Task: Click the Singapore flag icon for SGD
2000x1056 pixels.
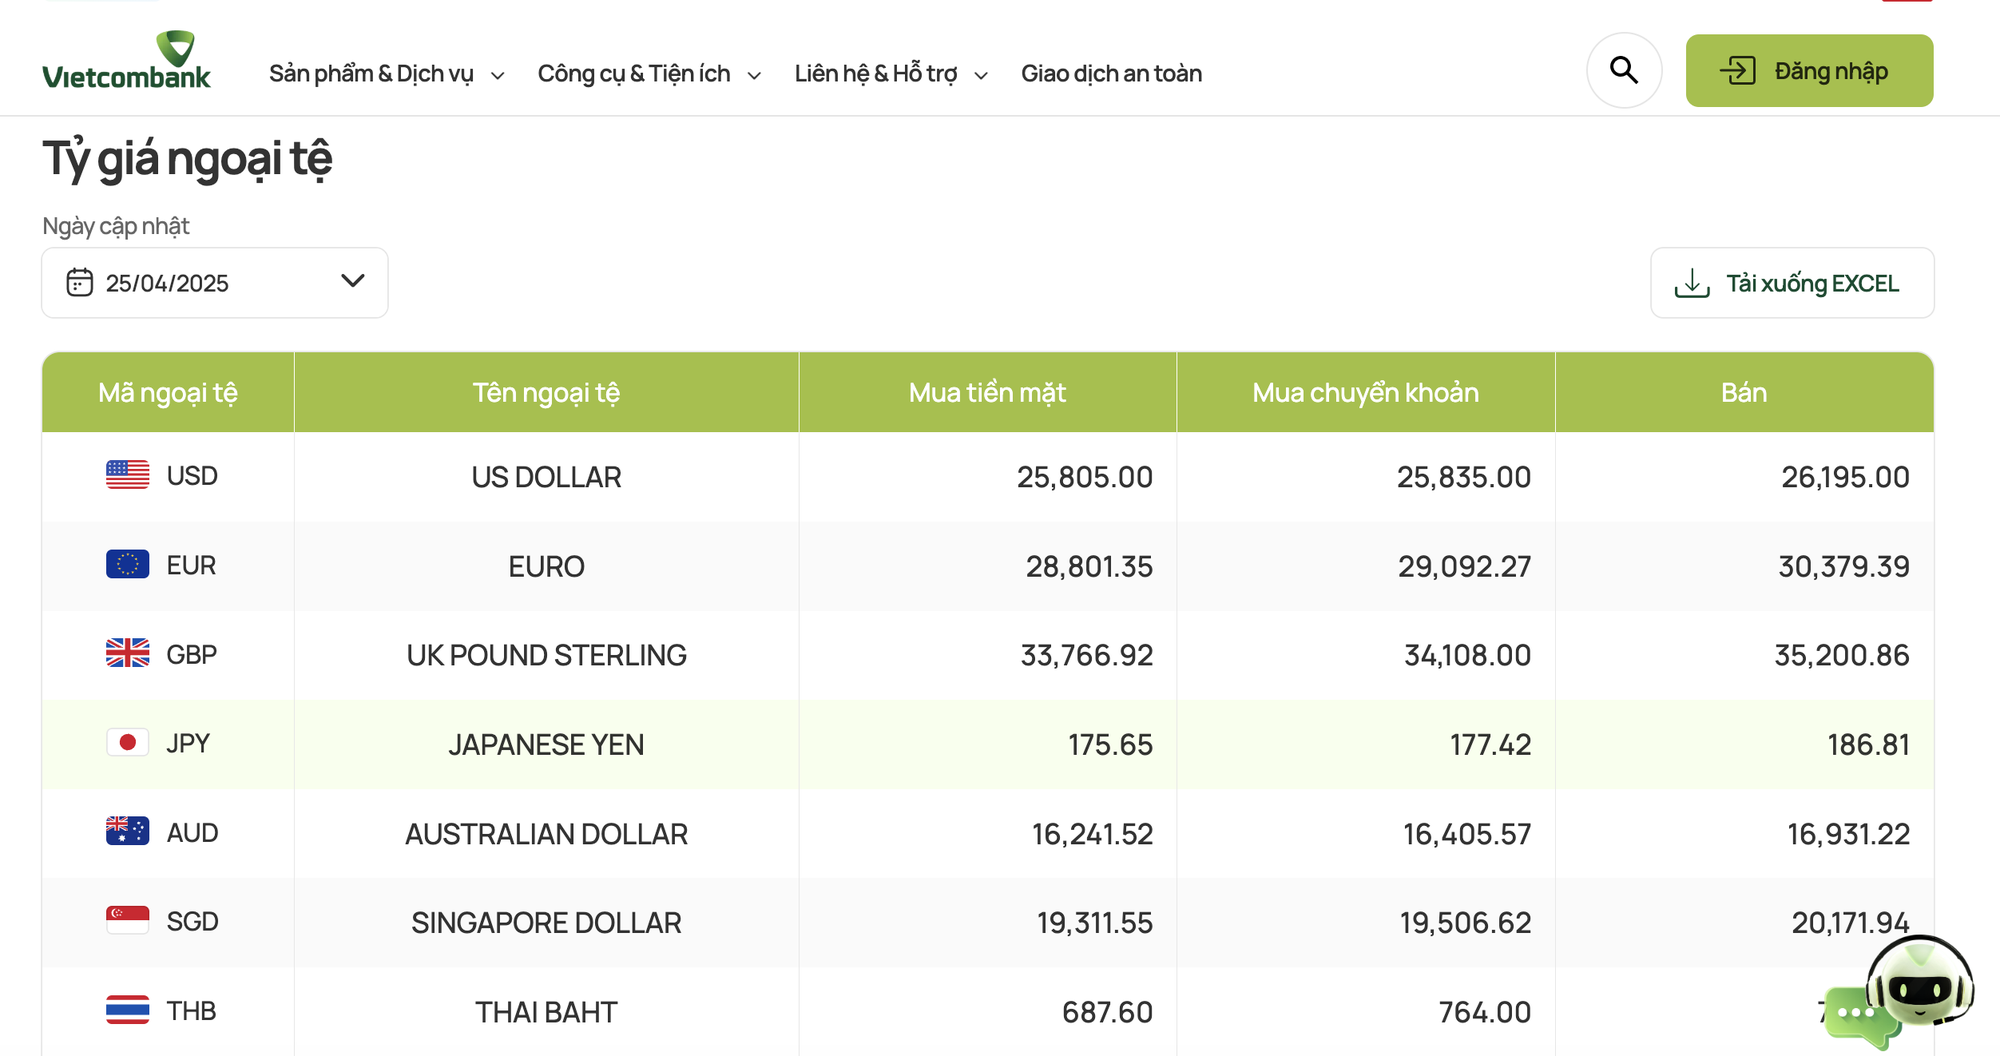Action: pyautogui.click(x=128, y=921)
